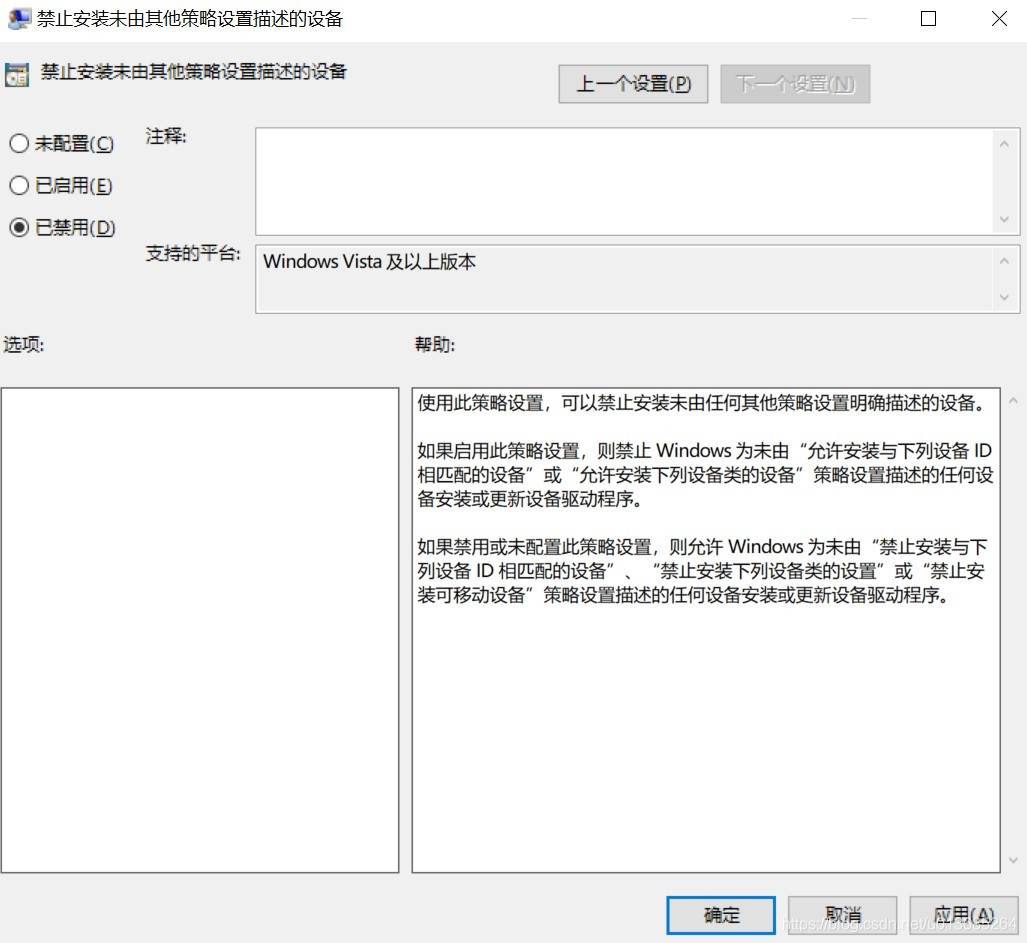Click the 下一个设置 button

tap(795, 84)
